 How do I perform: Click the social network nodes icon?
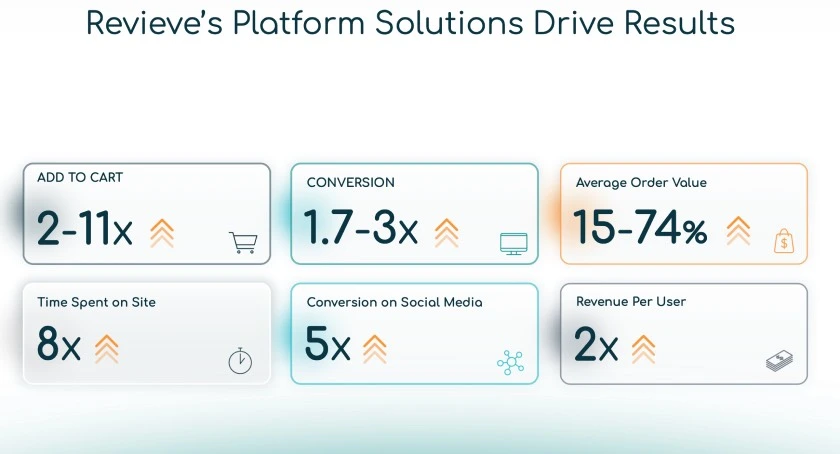510,361
